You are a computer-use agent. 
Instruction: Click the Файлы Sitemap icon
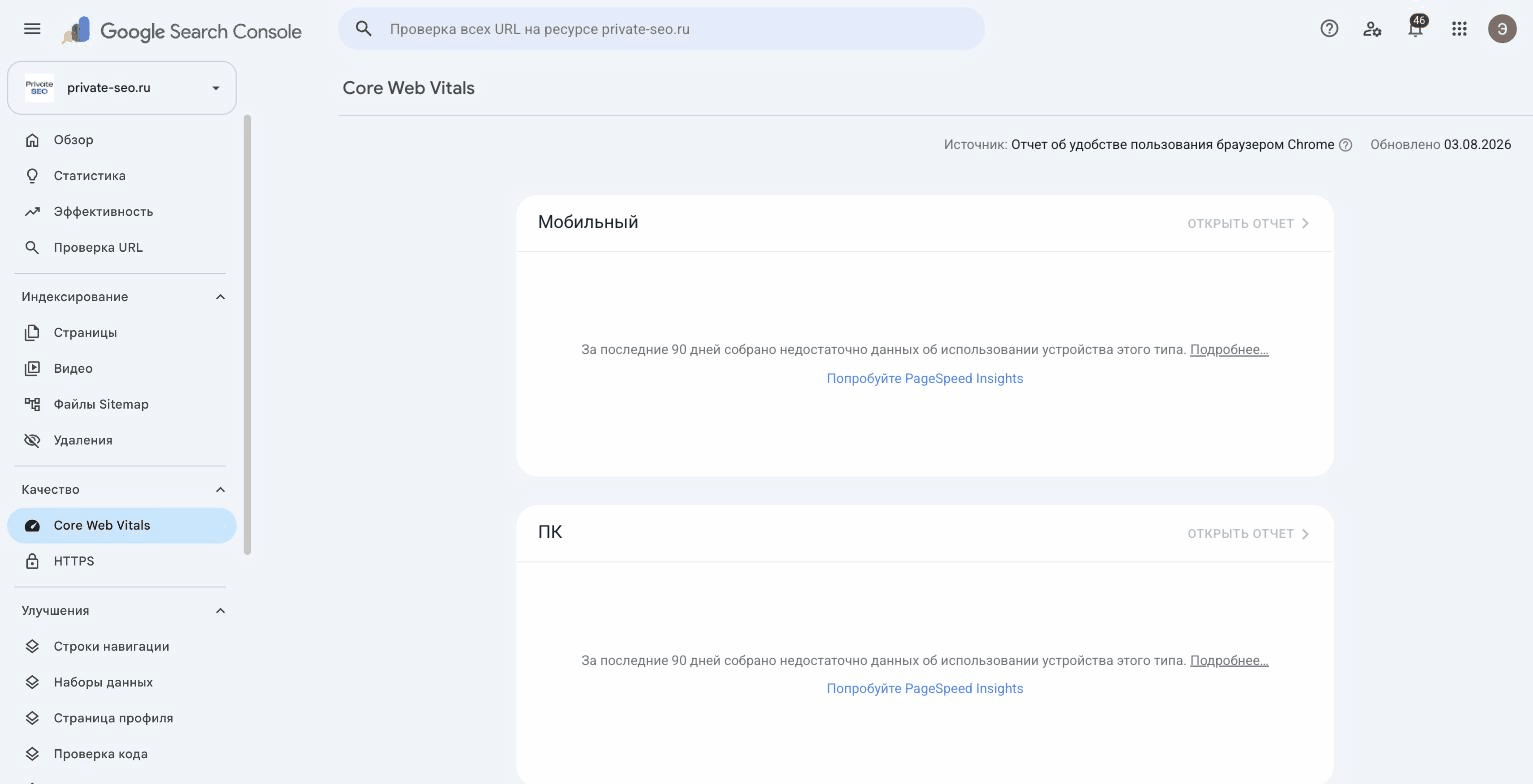[32, 405]
